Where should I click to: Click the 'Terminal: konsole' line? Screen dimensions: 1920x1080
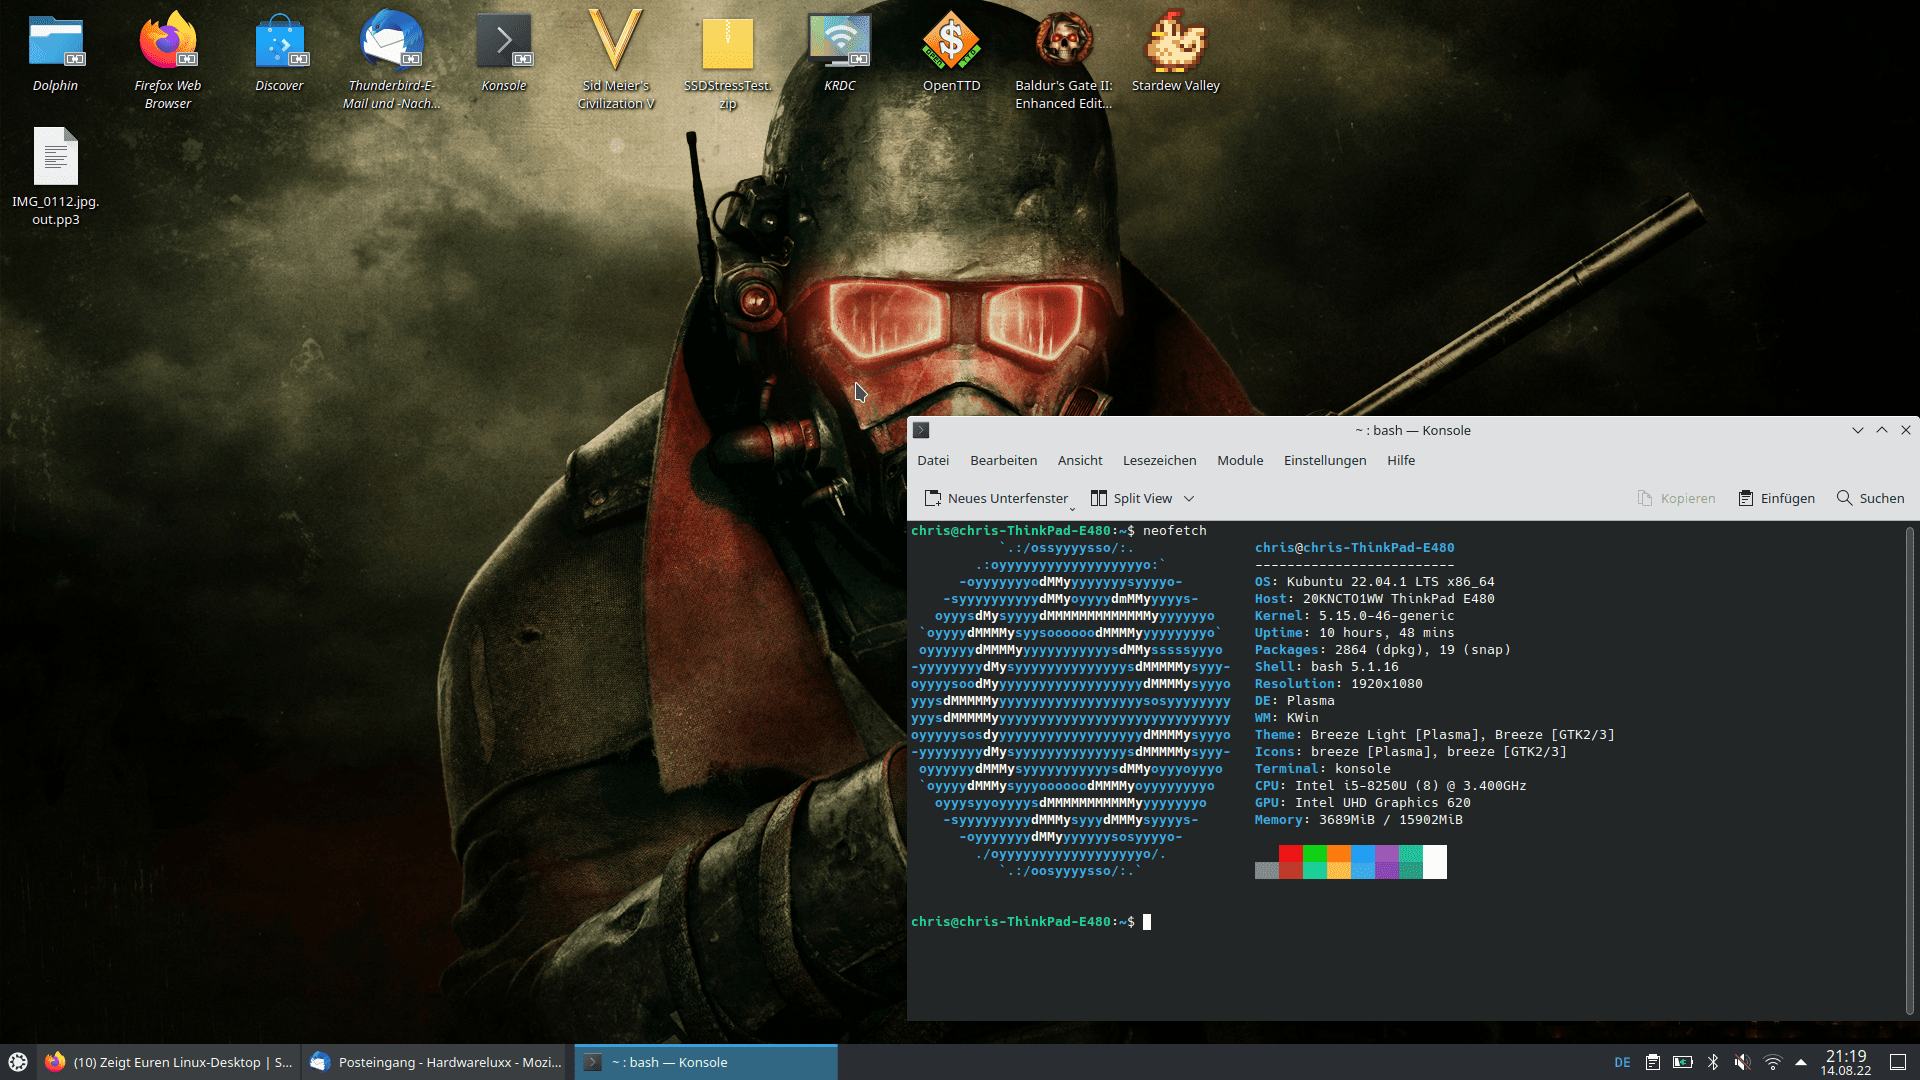point(1323,769)
